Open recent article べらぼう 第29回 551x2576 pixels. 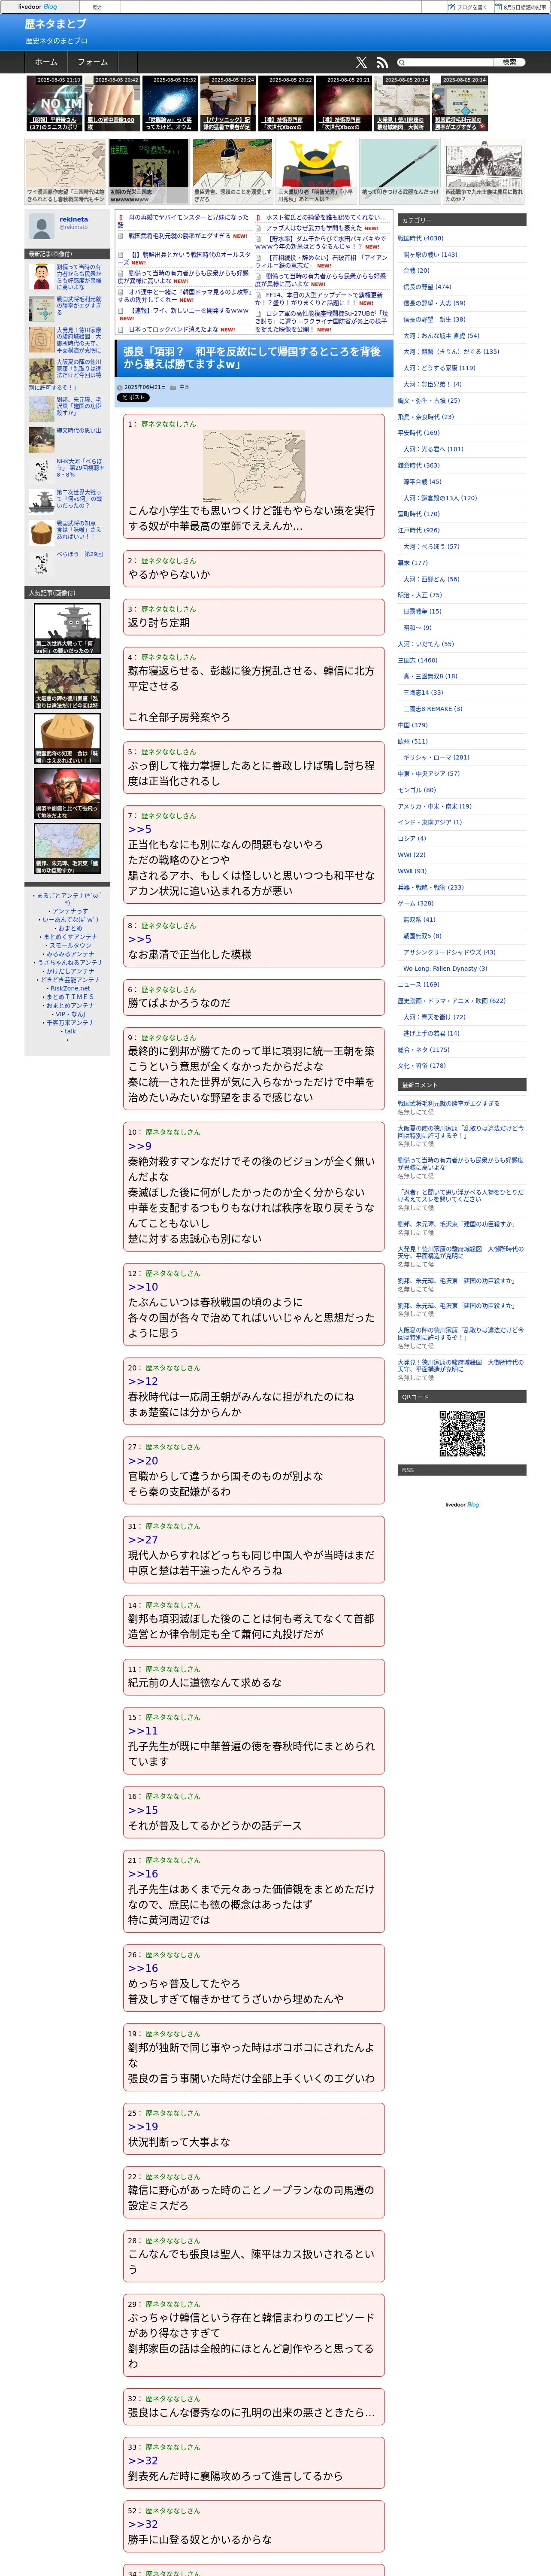click(x=79, y=553)
